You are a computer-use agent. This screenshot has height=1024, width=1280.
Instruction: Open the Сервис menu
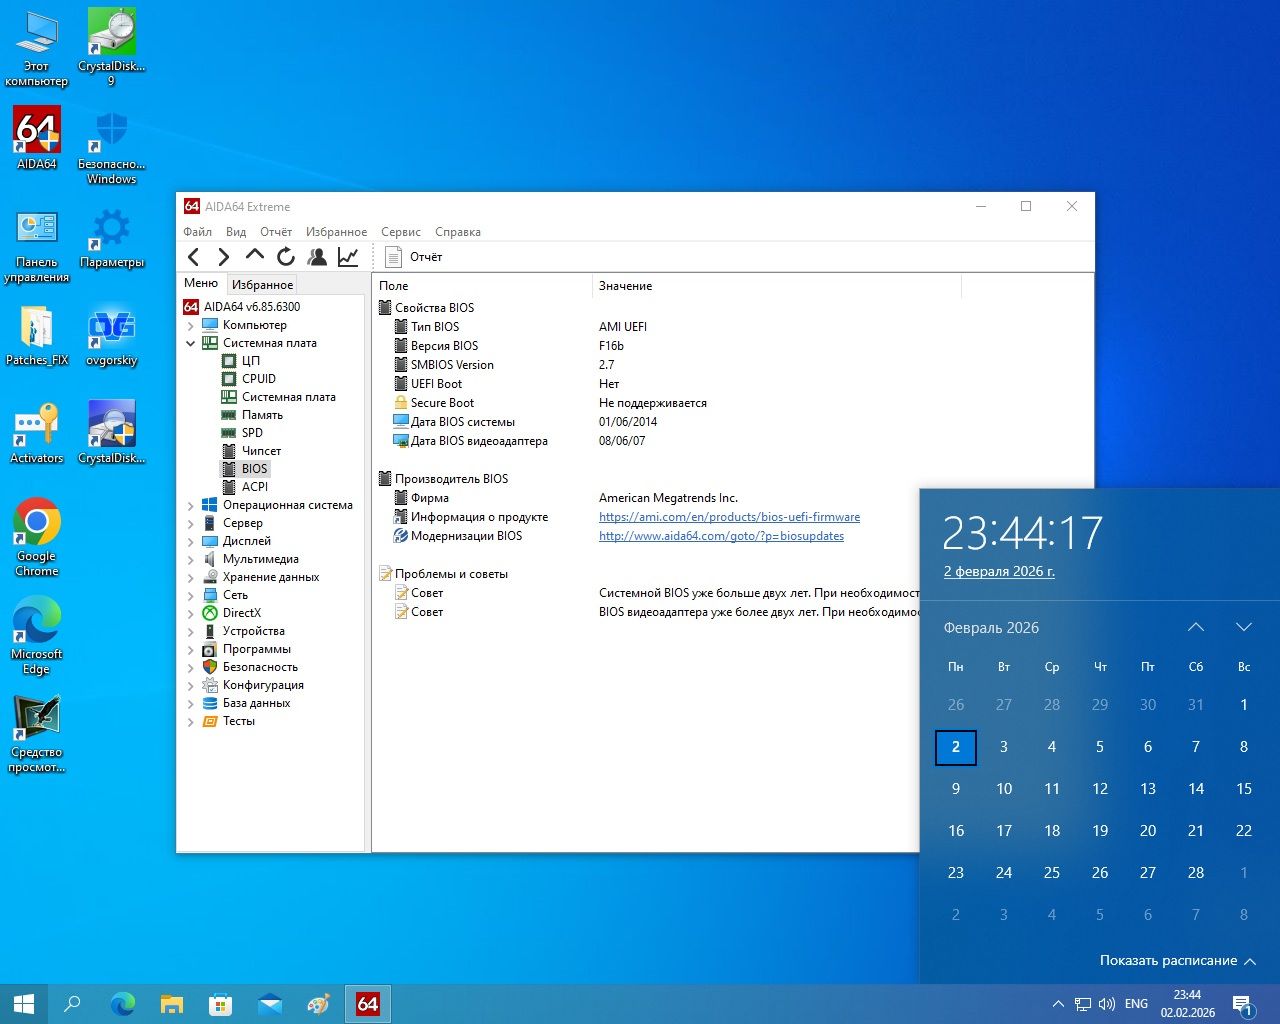coord(400,232)
